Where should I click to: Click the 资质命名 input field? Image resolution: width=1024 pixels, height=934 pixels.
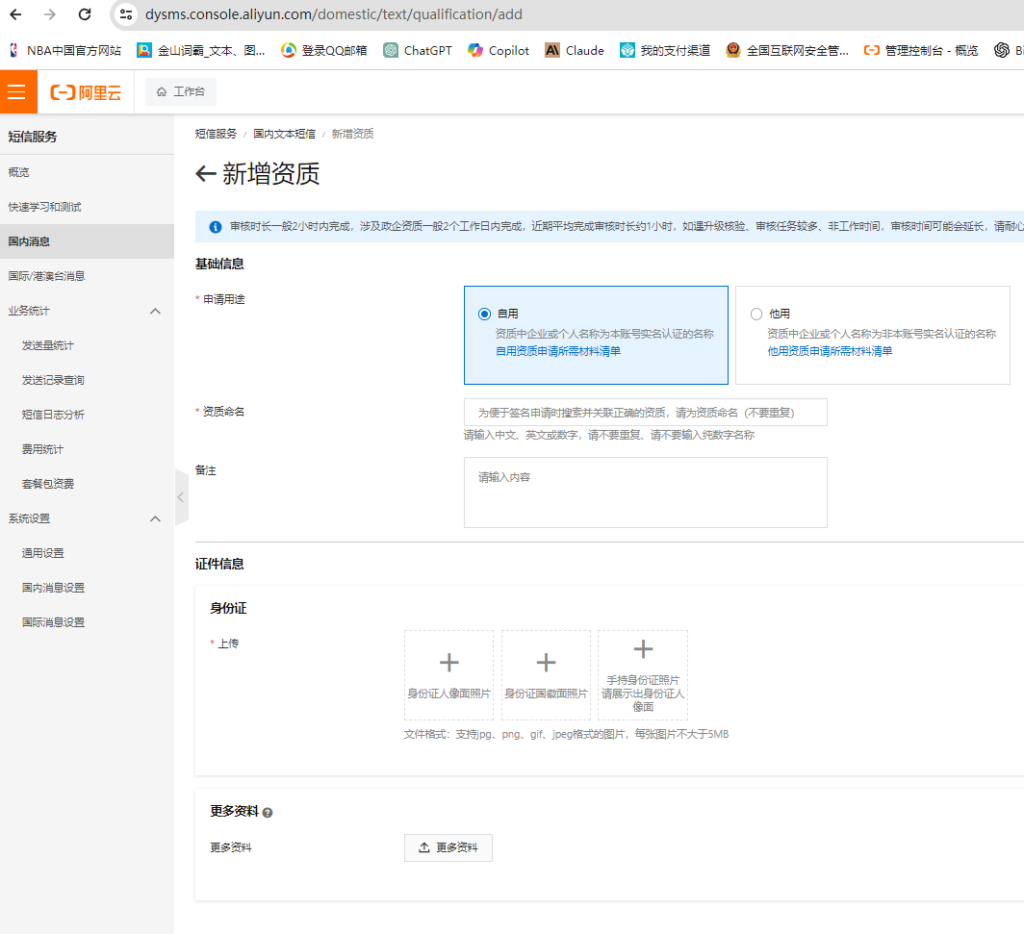point(645,412)
